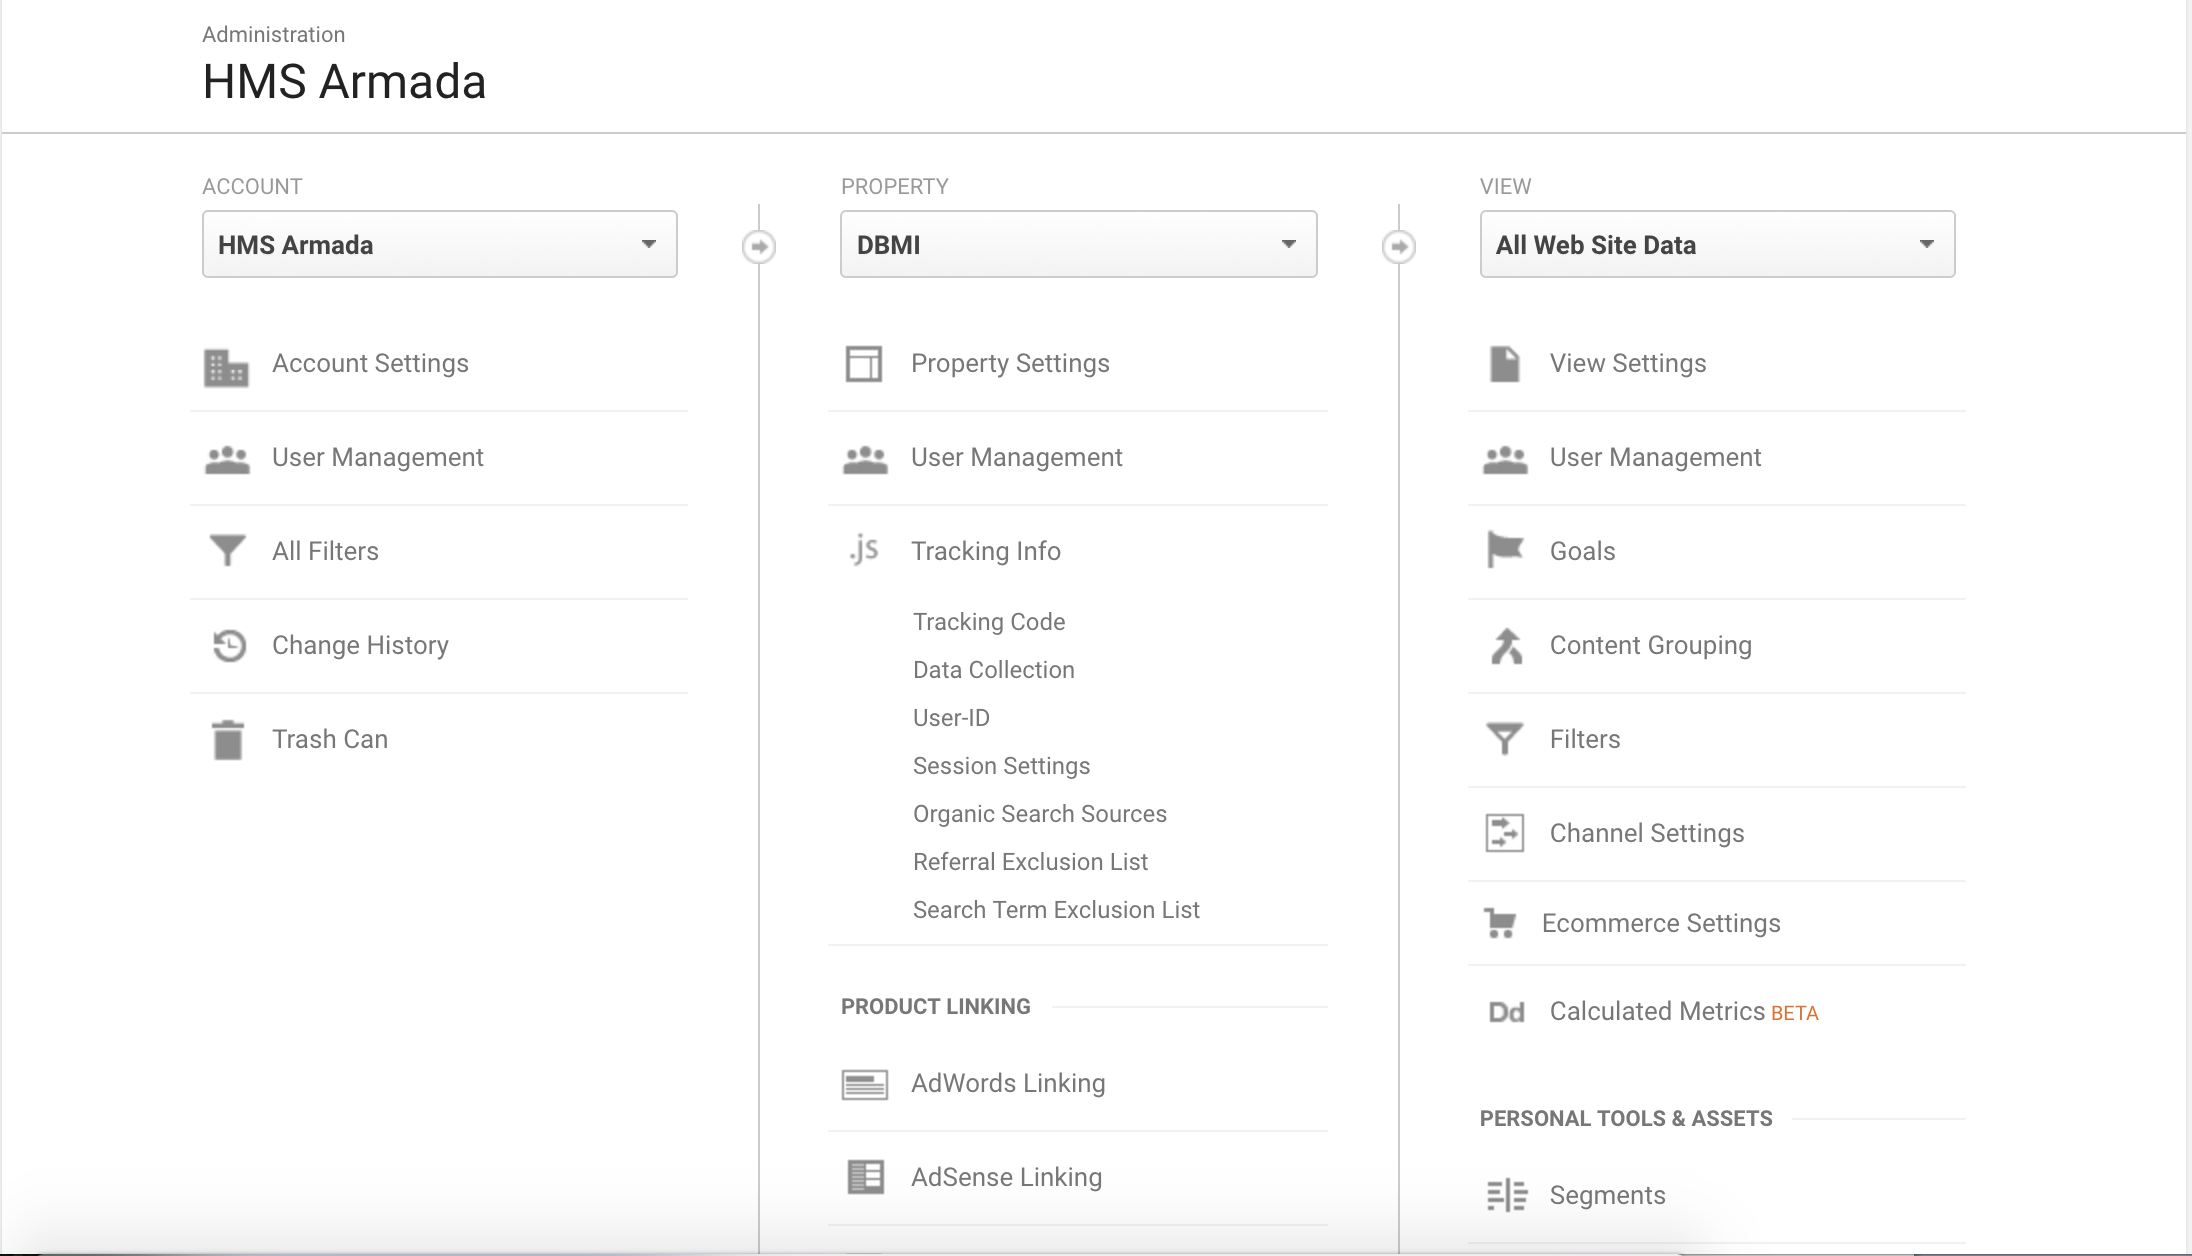
Task: Click the view User Management people icon
Action: pyautogui.click(x=1505, y=460)
